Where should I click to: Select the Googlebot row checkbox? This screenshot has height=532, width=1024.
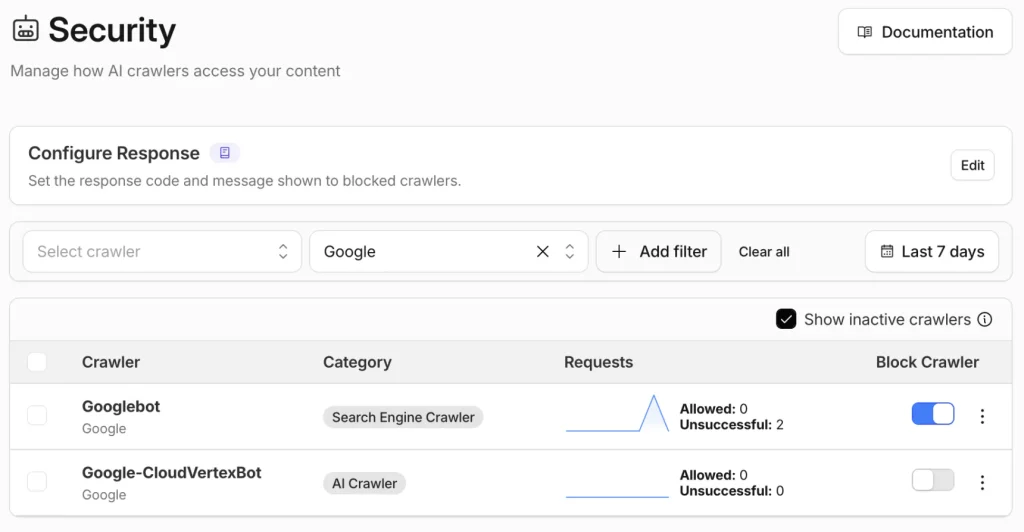point(37,416)
